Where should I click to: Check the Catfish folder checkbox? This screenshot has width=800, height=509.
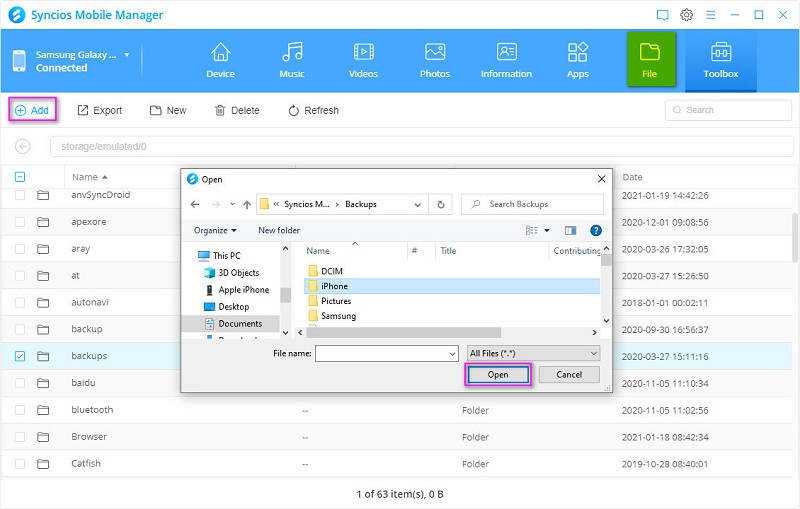click(20, 464)
